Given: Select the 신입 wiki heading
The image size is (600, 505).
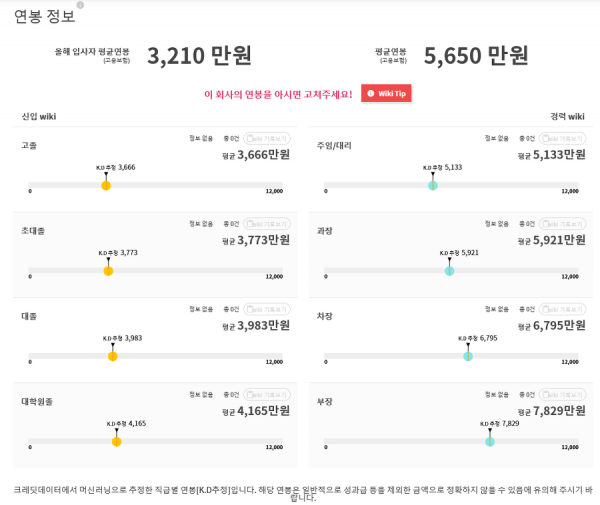Looking at the screenshot, I should pyautogui.click(x=39, y=116).
